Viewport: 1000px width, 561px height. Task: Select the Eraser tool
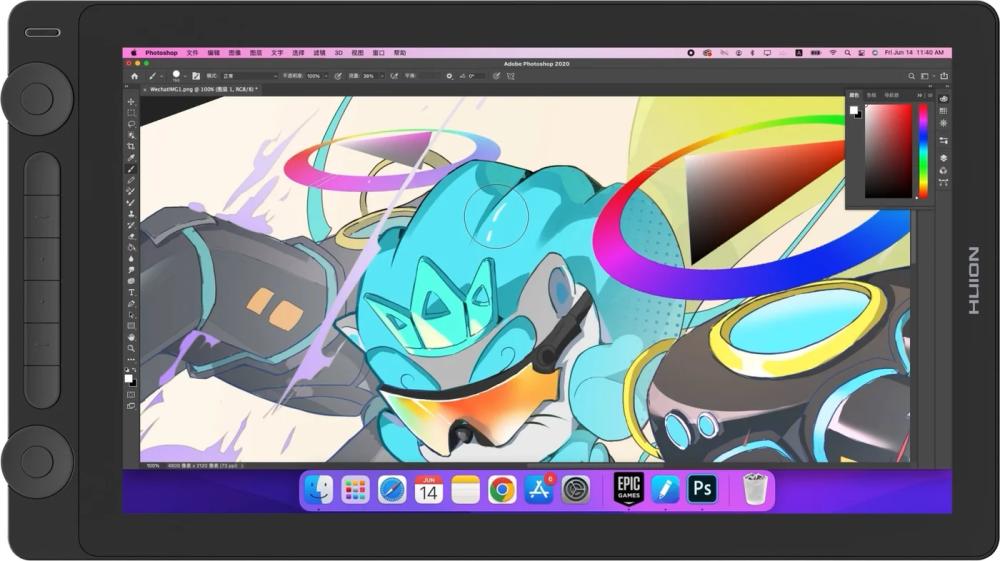(131, 236)
